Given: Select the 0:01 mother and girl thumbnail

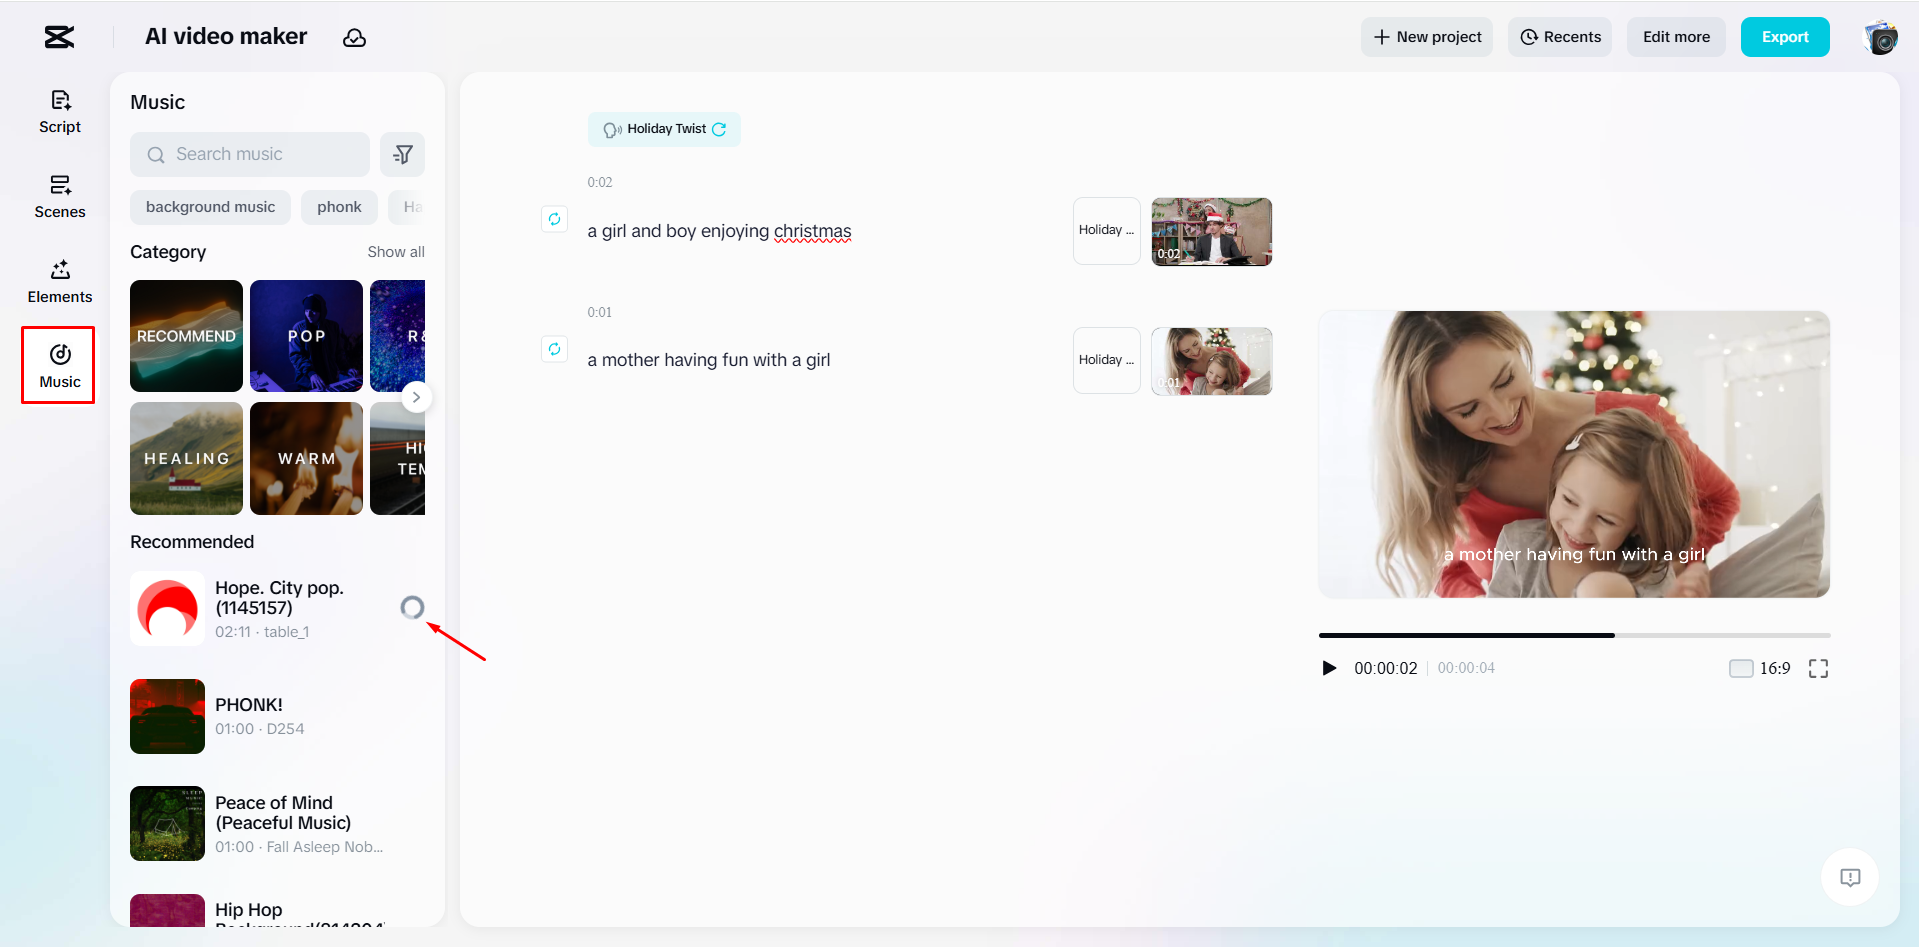Looking at the screenshot, I should point(1212,361).
